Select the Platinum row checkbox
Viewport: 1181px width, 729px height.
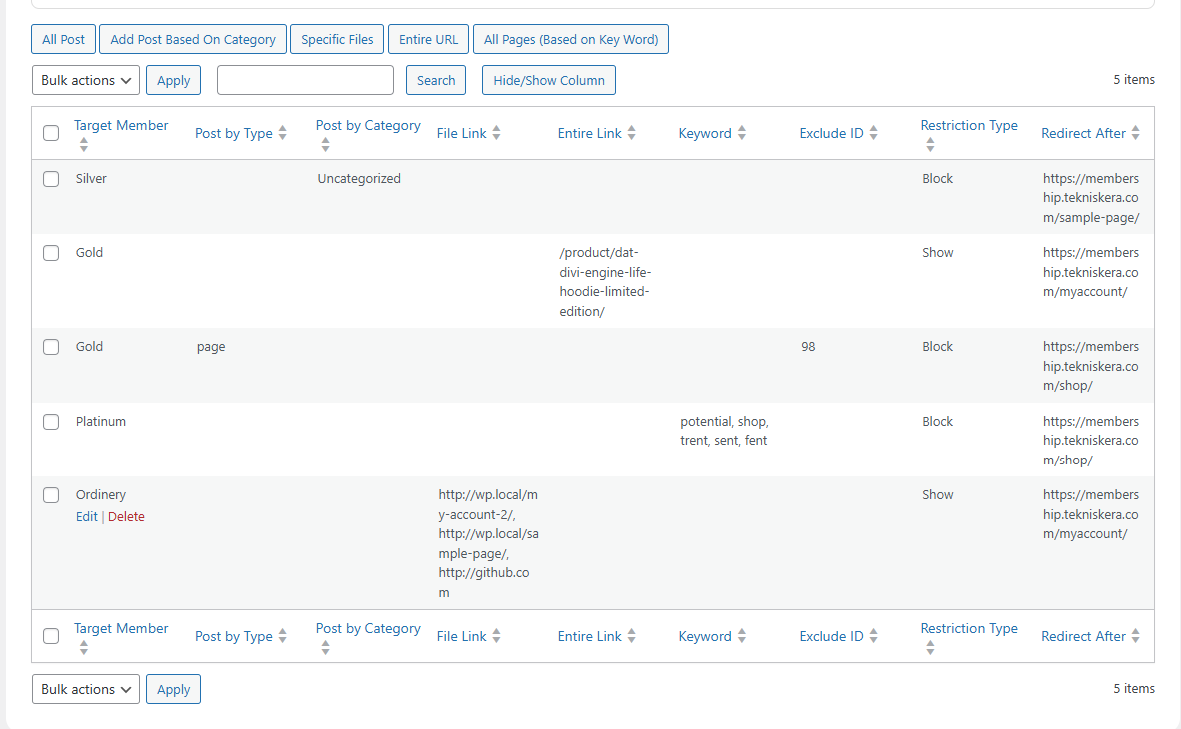click(x=51, y=422)
